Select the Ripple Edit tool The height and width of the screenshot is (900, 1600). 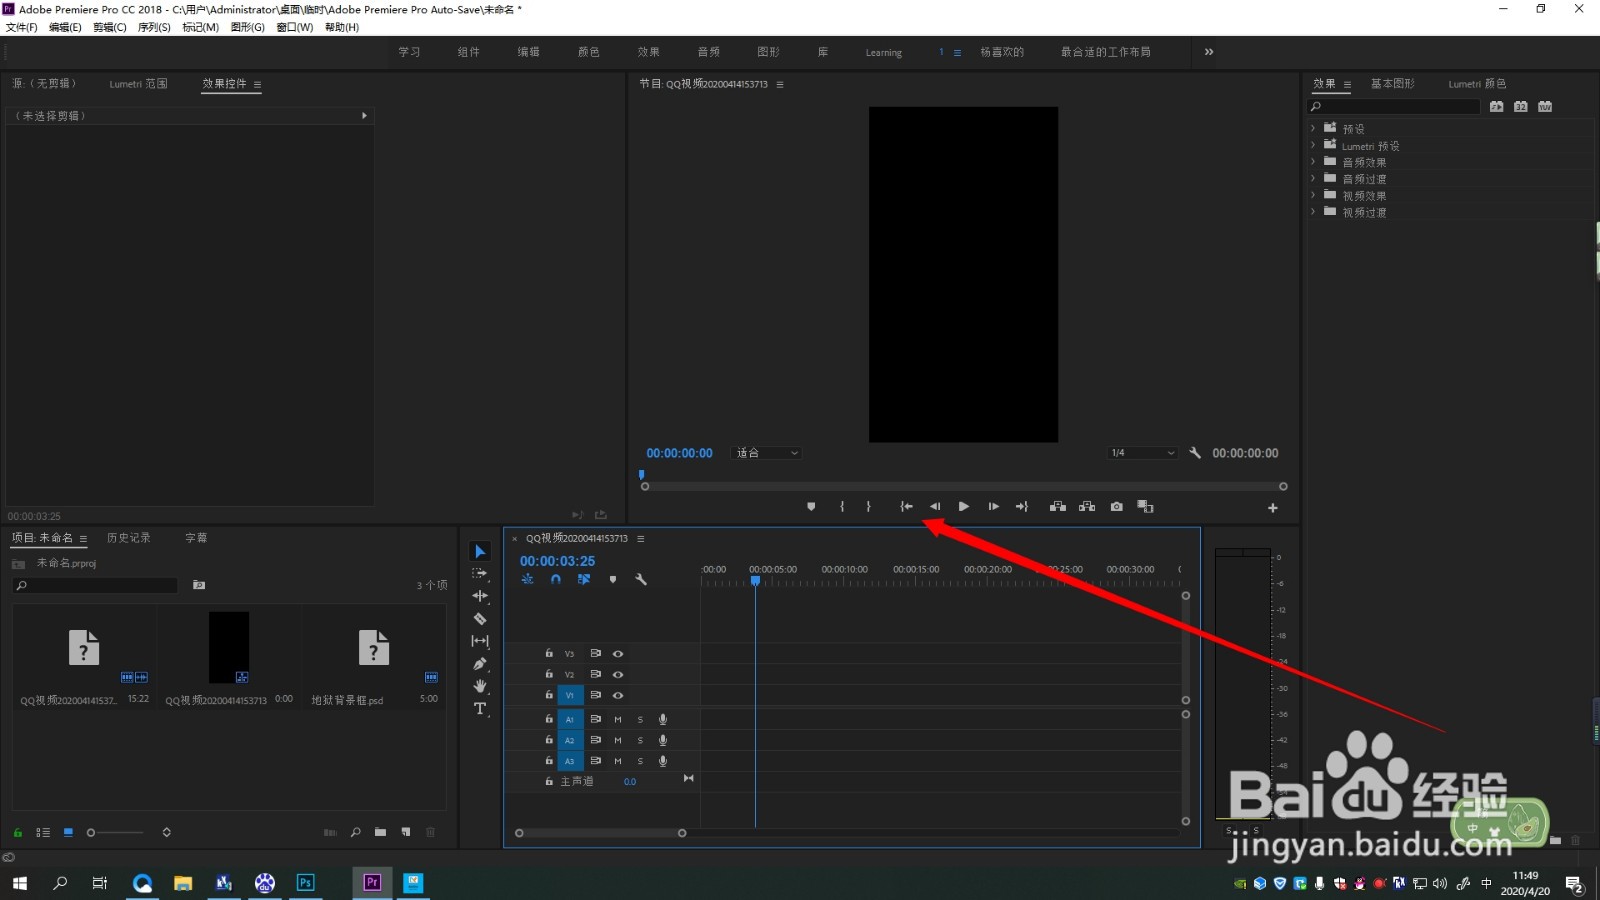click(x=480, y=596)
